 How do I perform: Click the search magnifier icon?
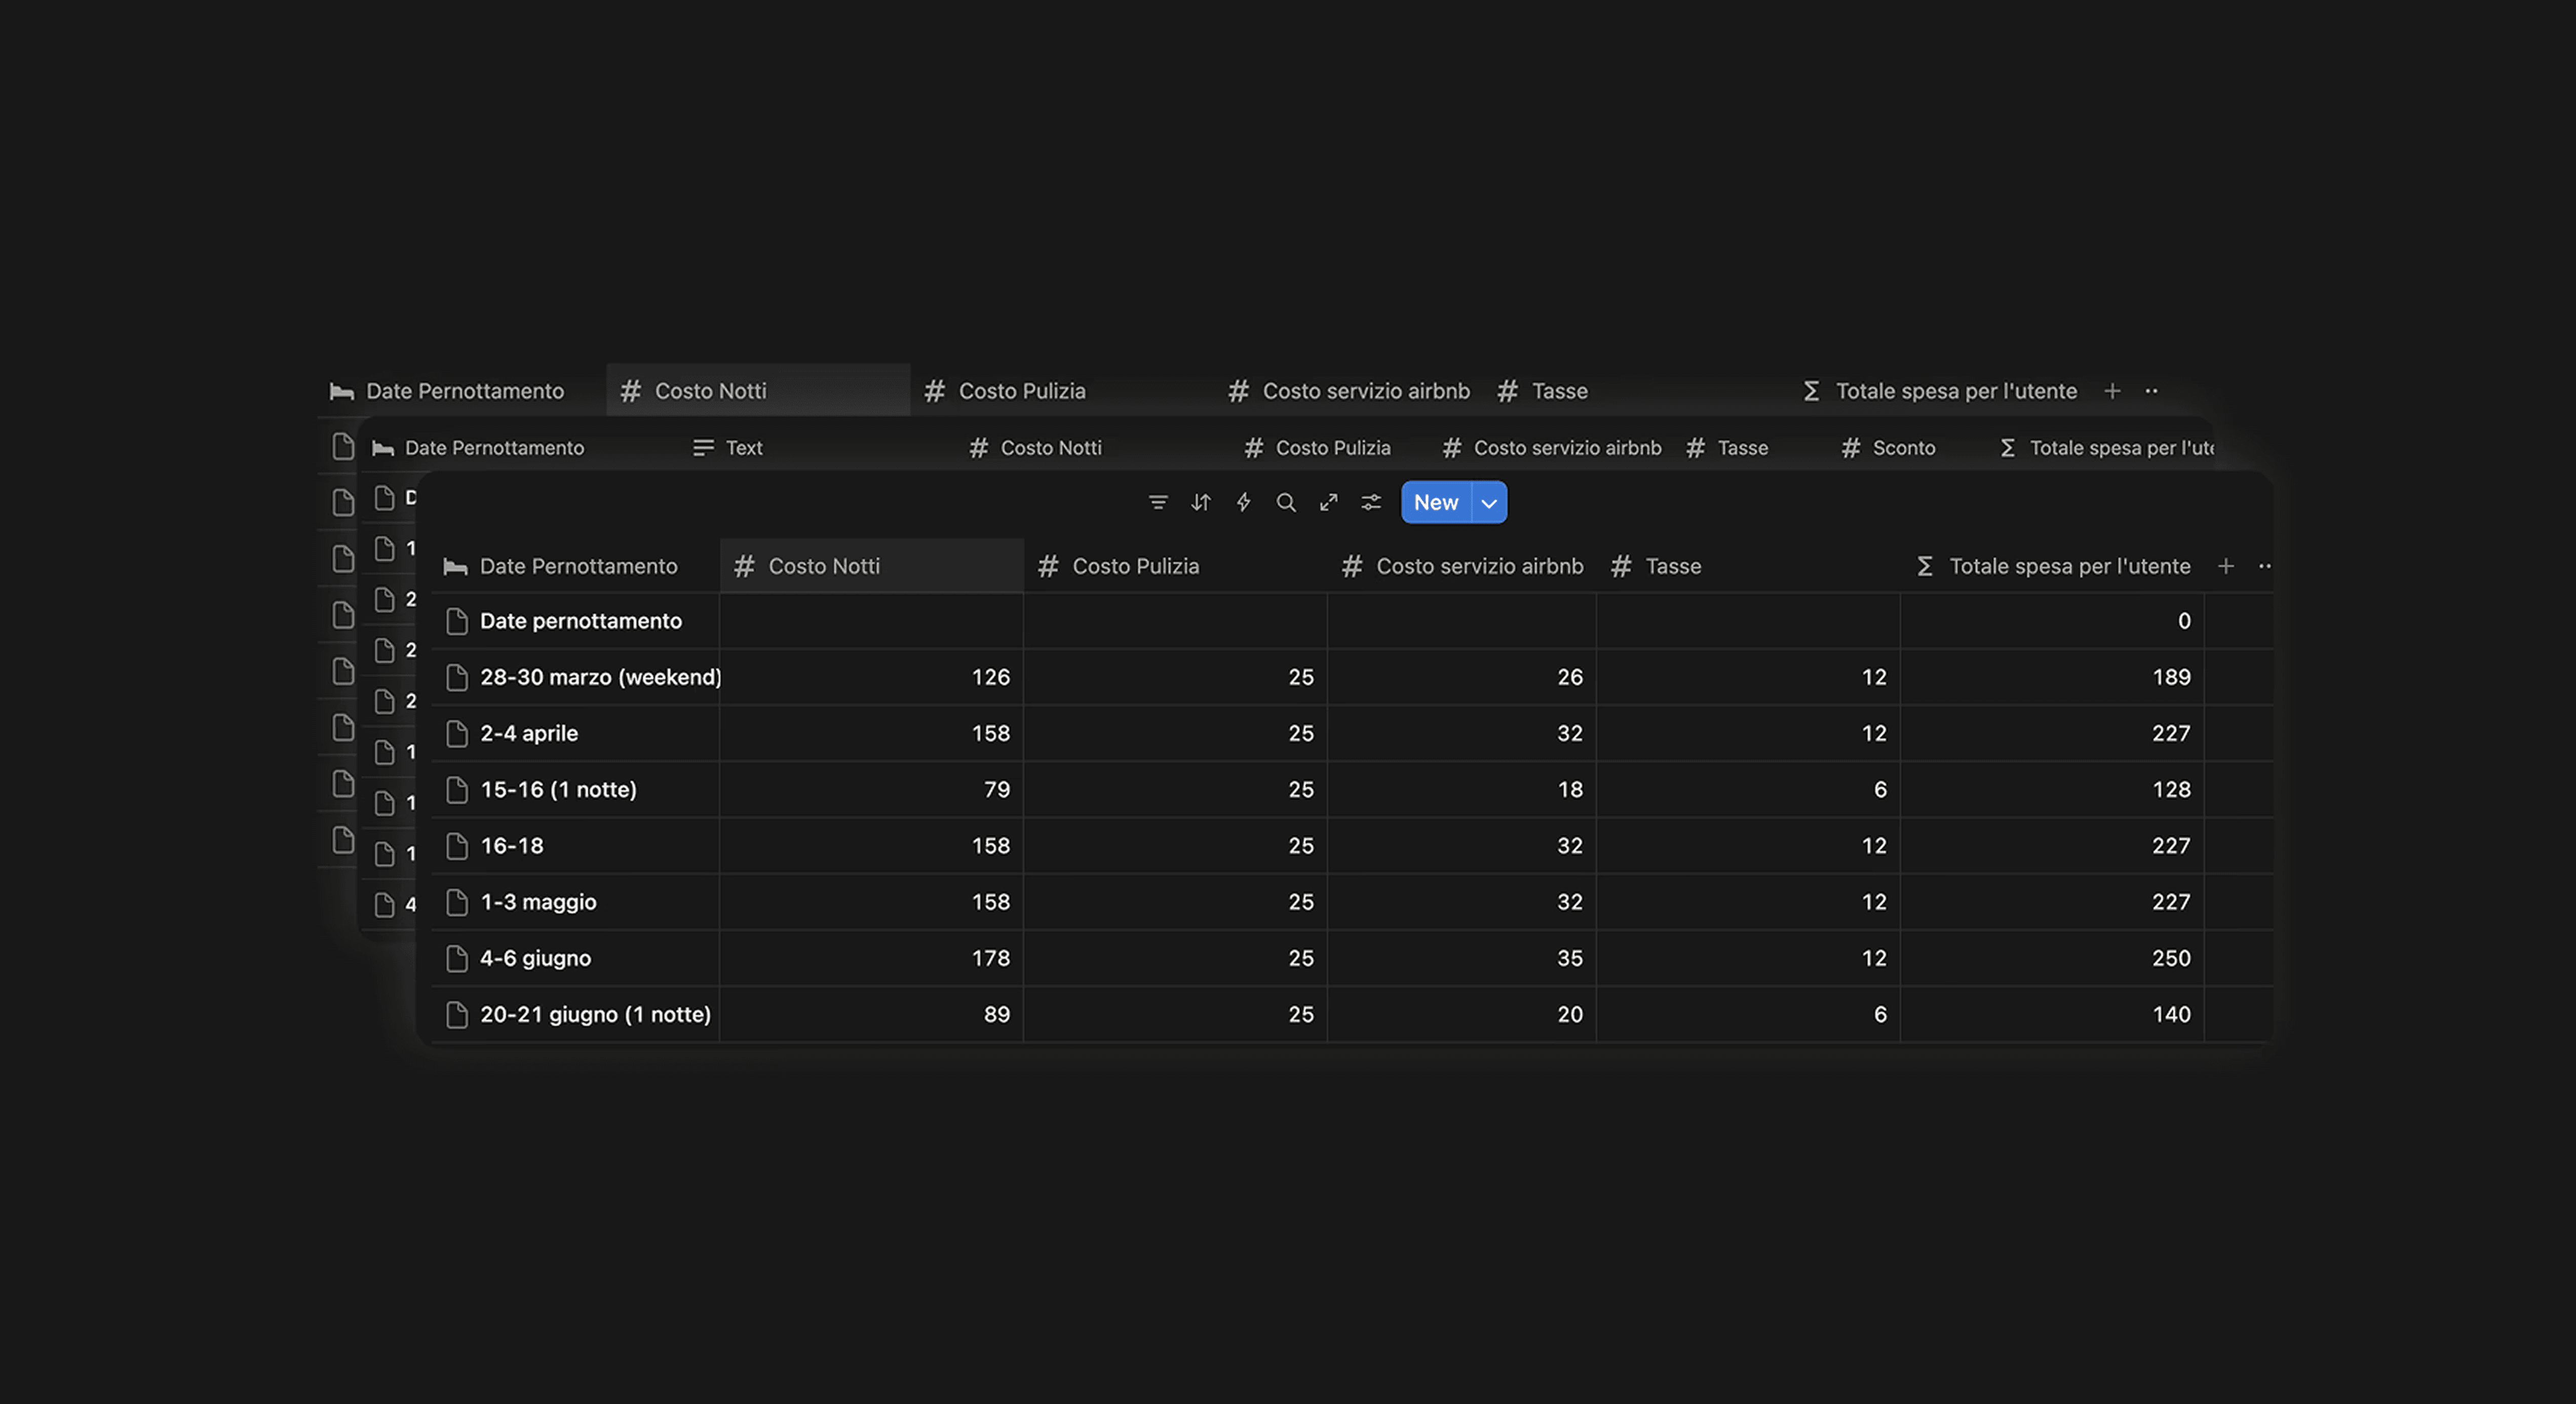click(1286, 503)
